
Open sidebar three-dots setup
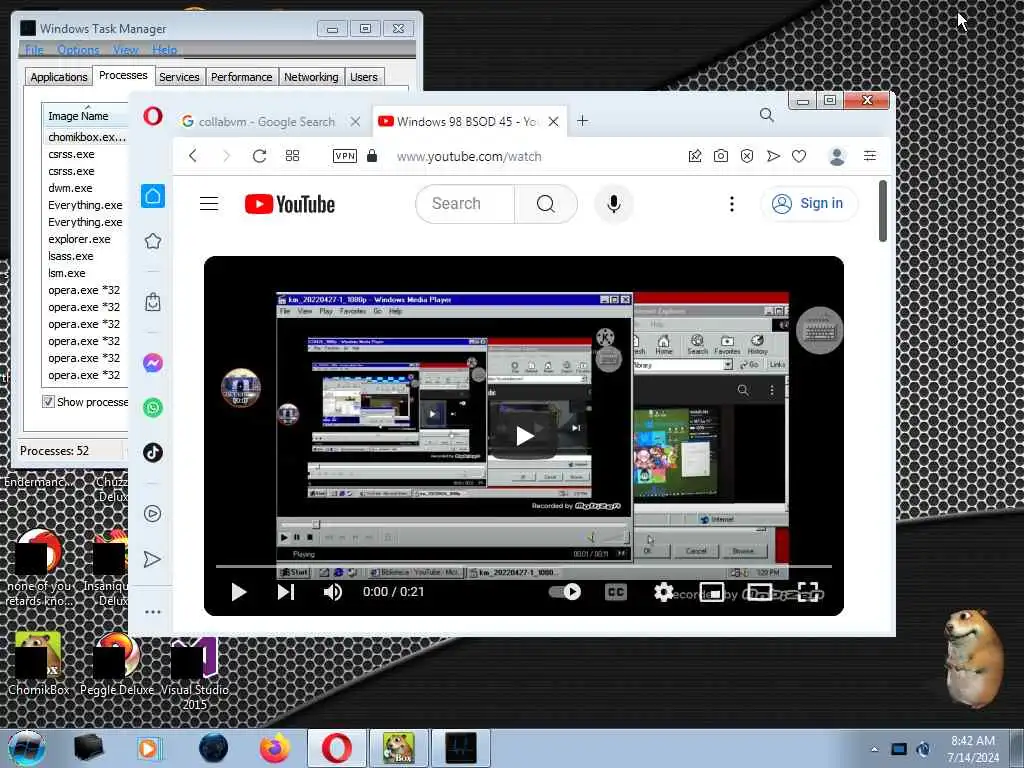(153, 612)
